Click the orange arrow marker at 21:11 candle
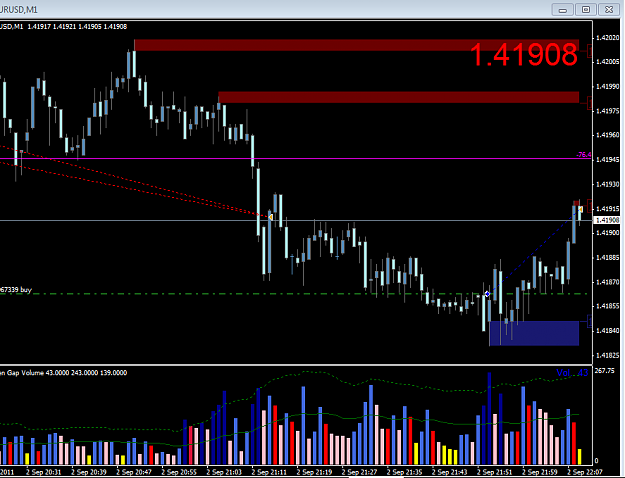Viewport: 625px width, 478px height. tap(270, 217)
